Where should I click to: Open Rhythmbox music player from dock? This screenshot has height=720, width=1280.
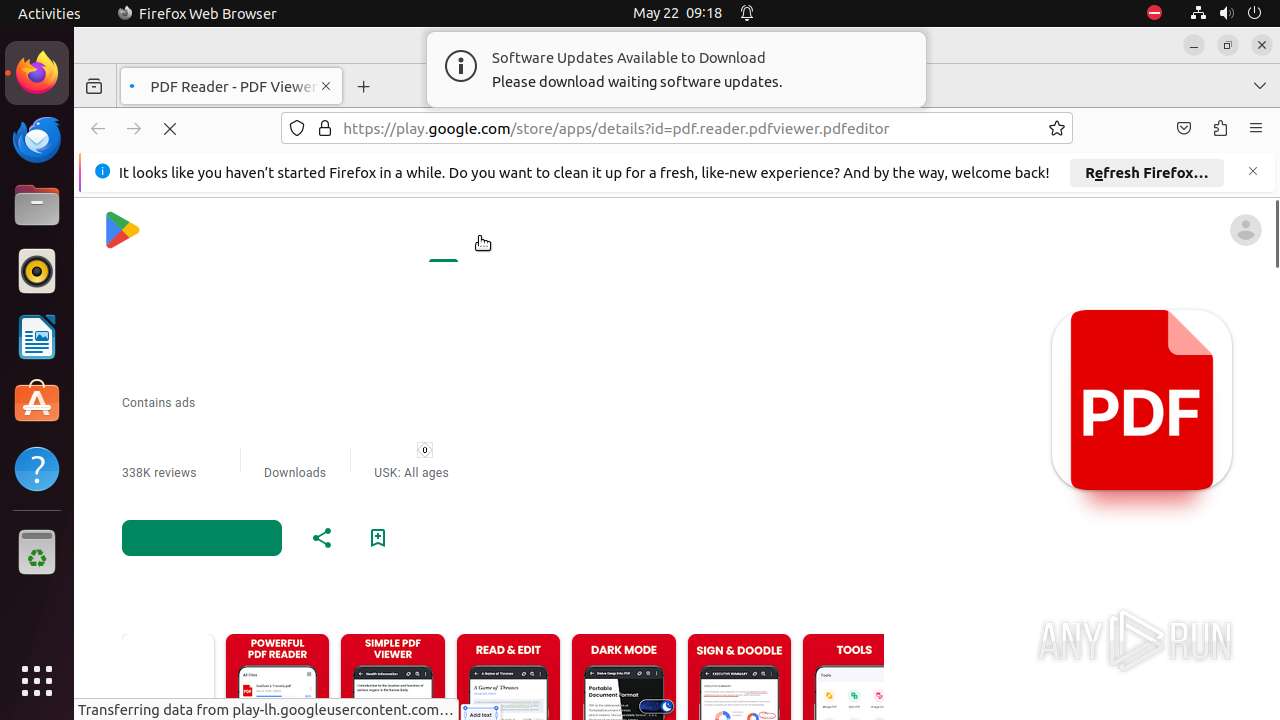click(37, 271)
